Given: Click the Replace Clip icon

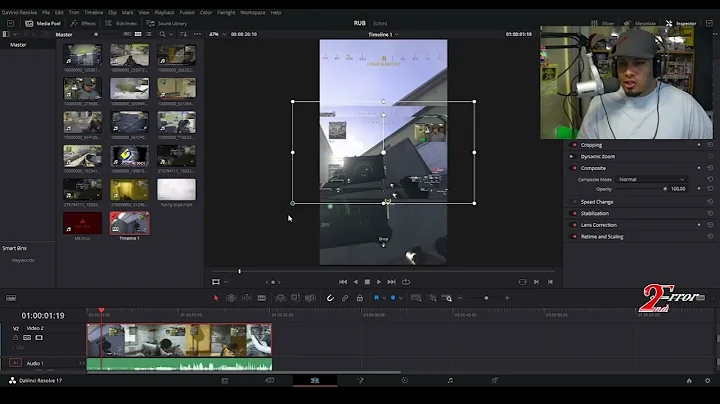Looking at the screenshot, I should (x=310, y=298).
